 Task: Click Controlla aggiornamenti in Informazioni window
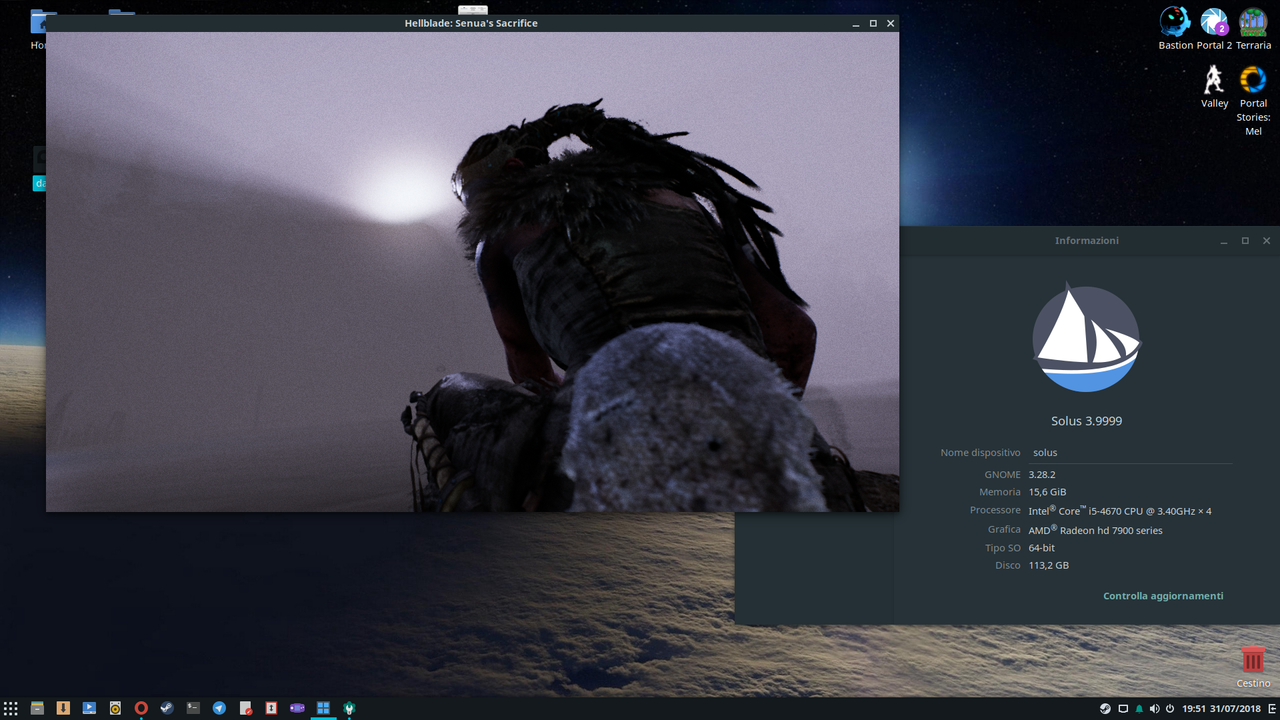[x=1163, y=596]
